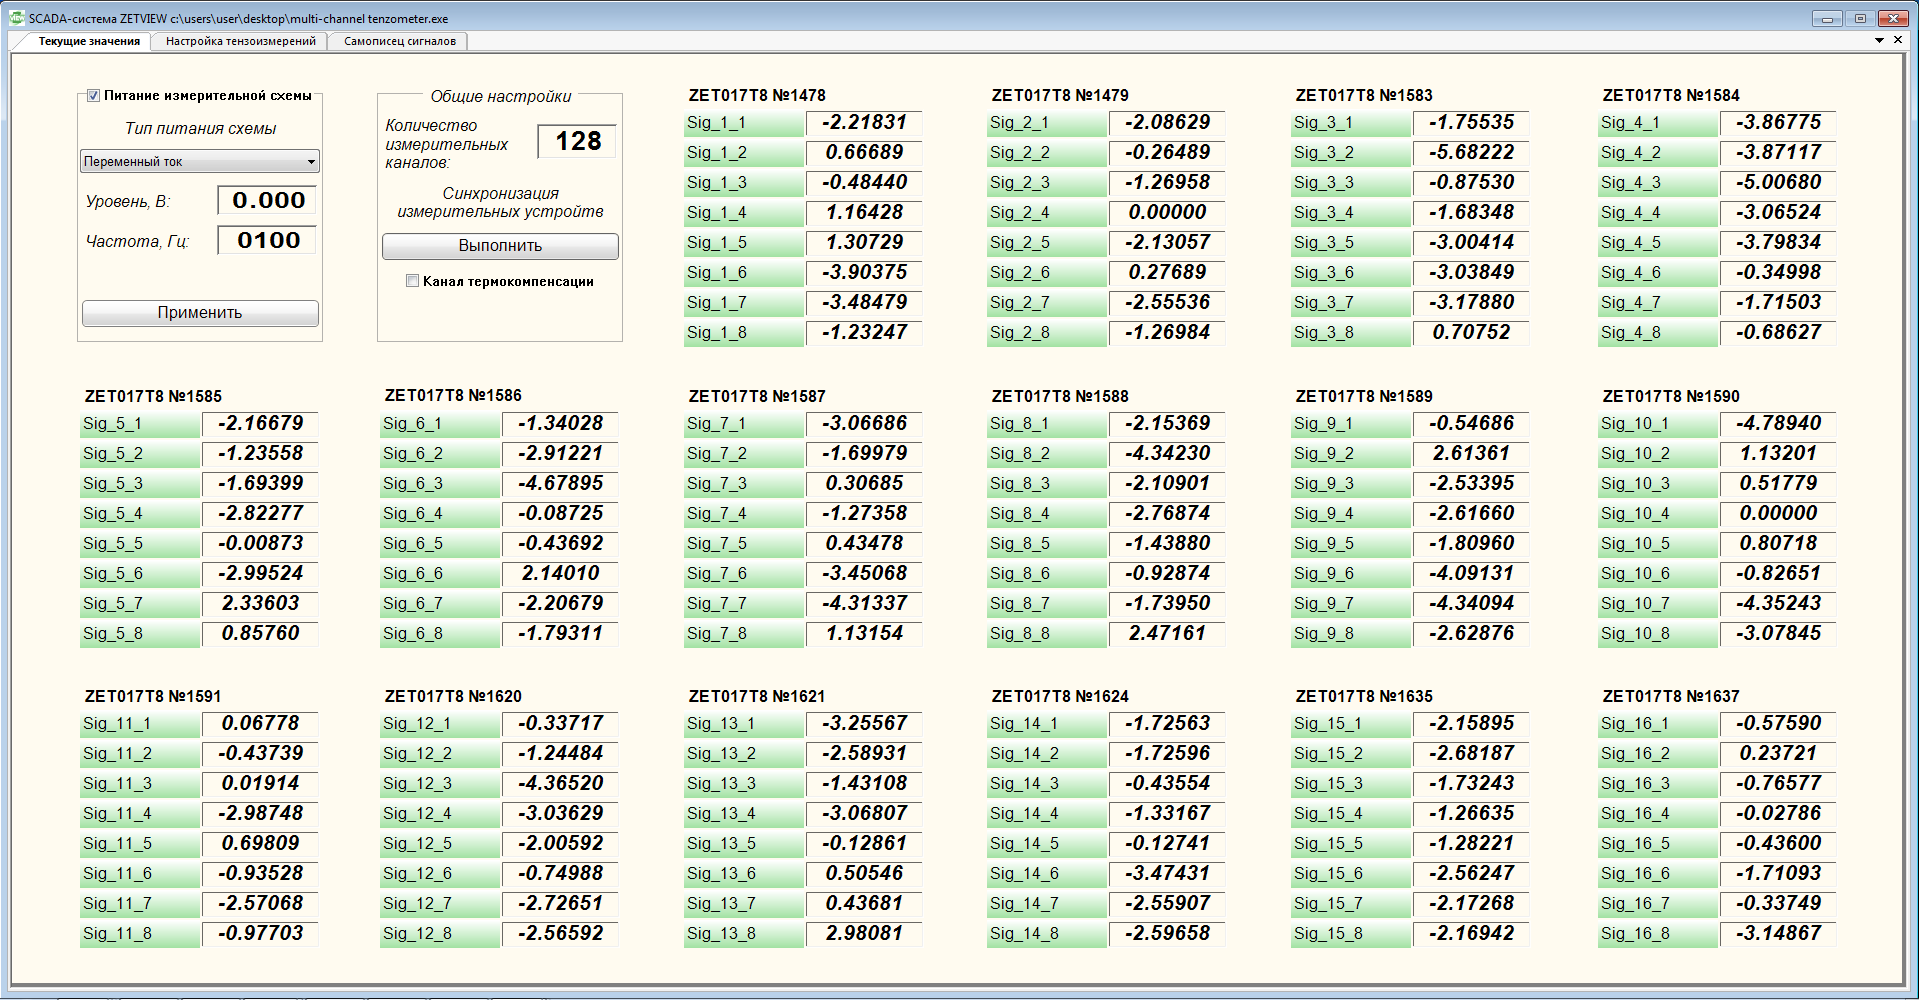Select the Sig_5_1 channel label
1919x1000 pixels.
(x=141, y=424)
